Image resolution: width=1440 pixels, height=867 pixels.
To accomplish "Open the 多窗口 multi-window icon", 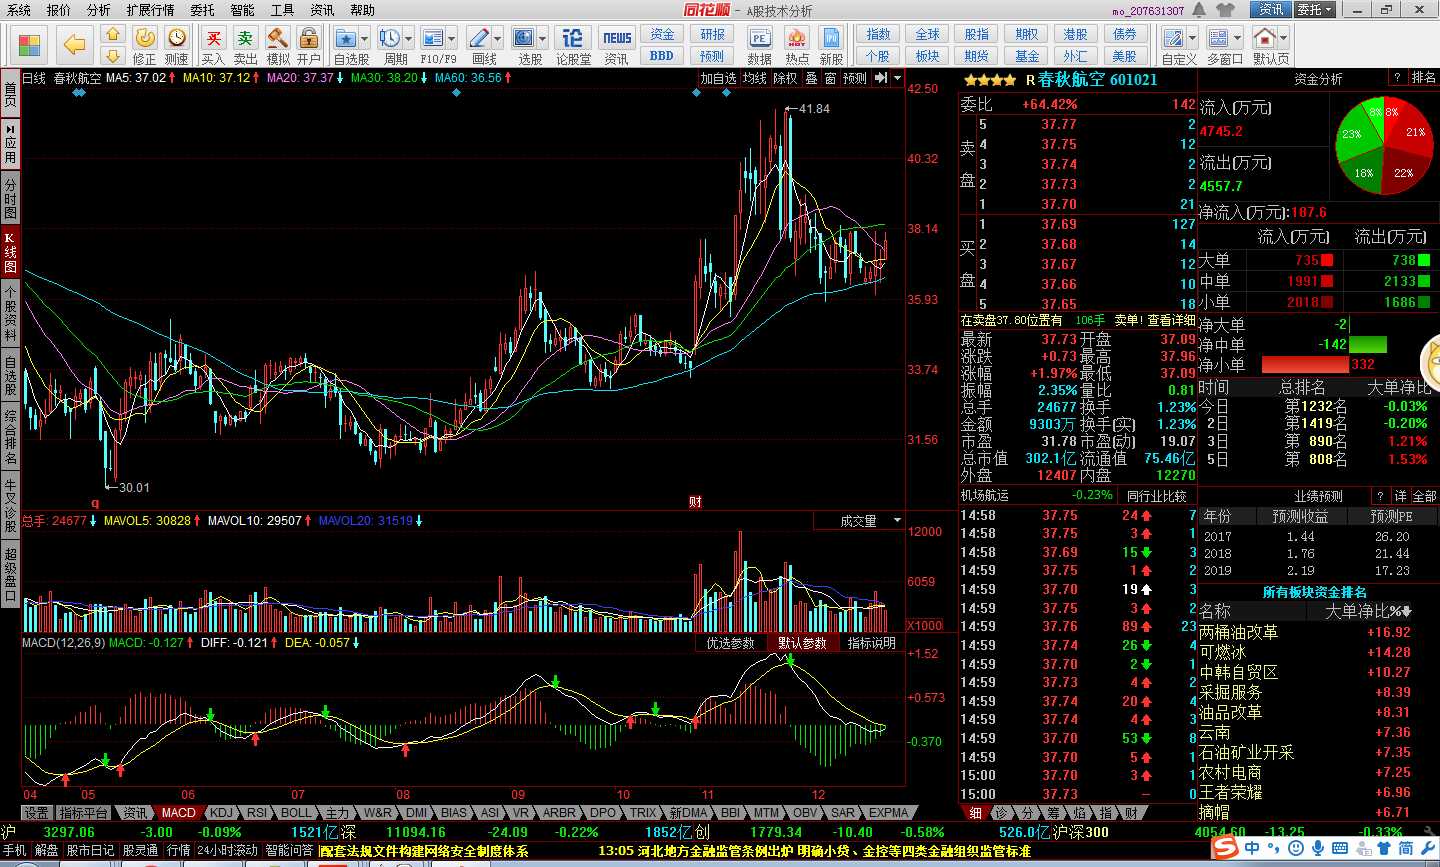I will click(x=1219, y=39).
